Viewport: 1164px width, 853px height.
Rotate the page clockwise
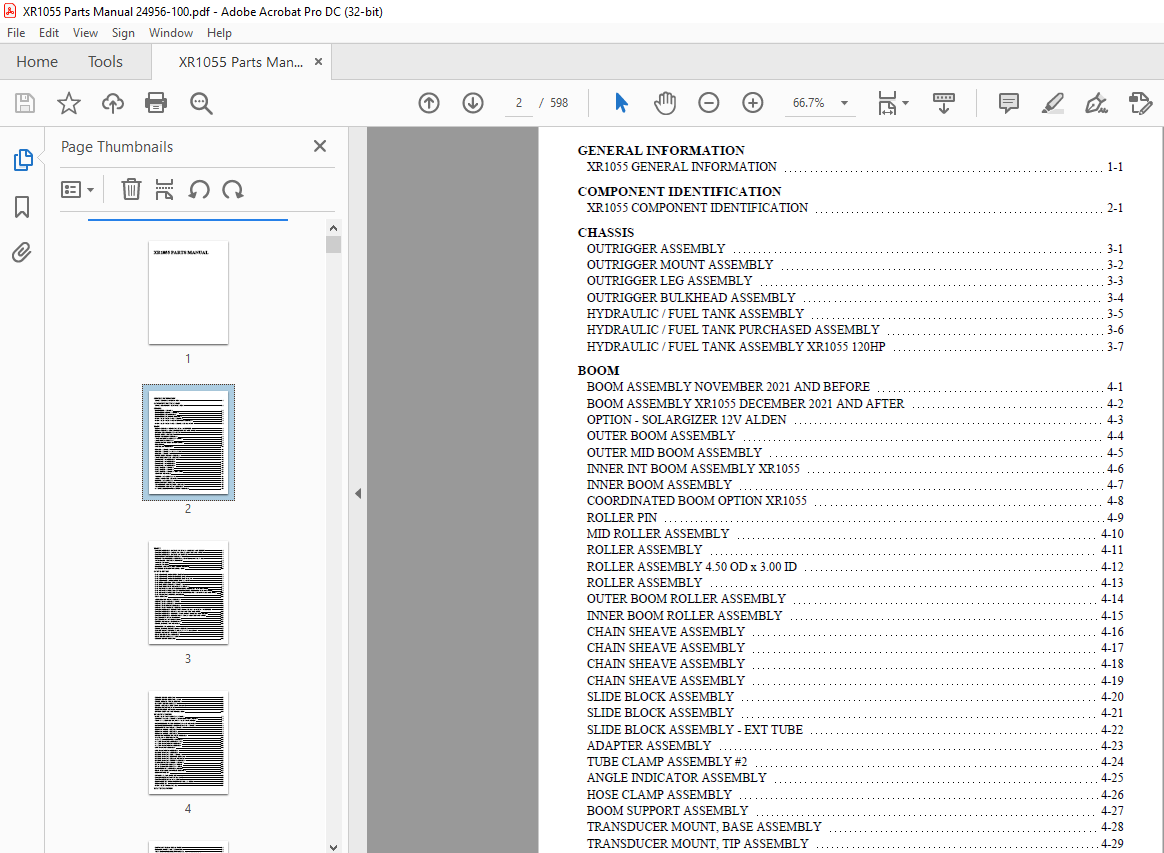click(232, 189)
